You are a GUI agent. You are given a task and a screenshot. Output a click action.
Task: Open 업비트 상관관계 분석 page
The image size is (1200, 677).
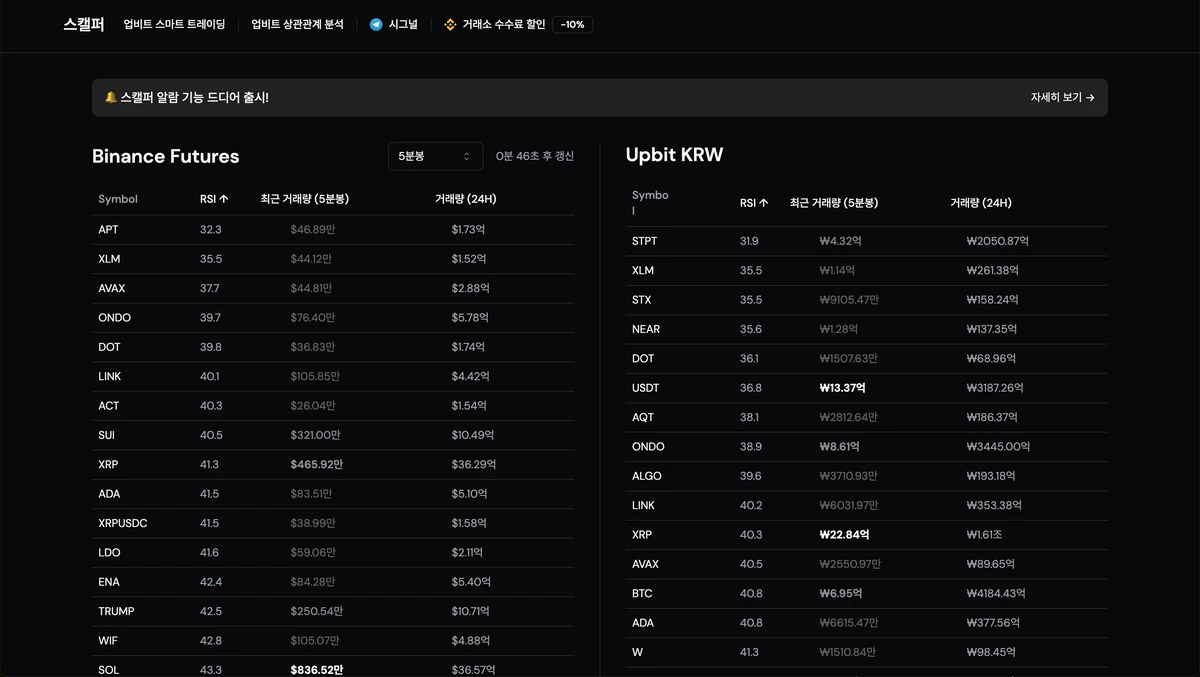pyautogui.click(x=297, y=24)
